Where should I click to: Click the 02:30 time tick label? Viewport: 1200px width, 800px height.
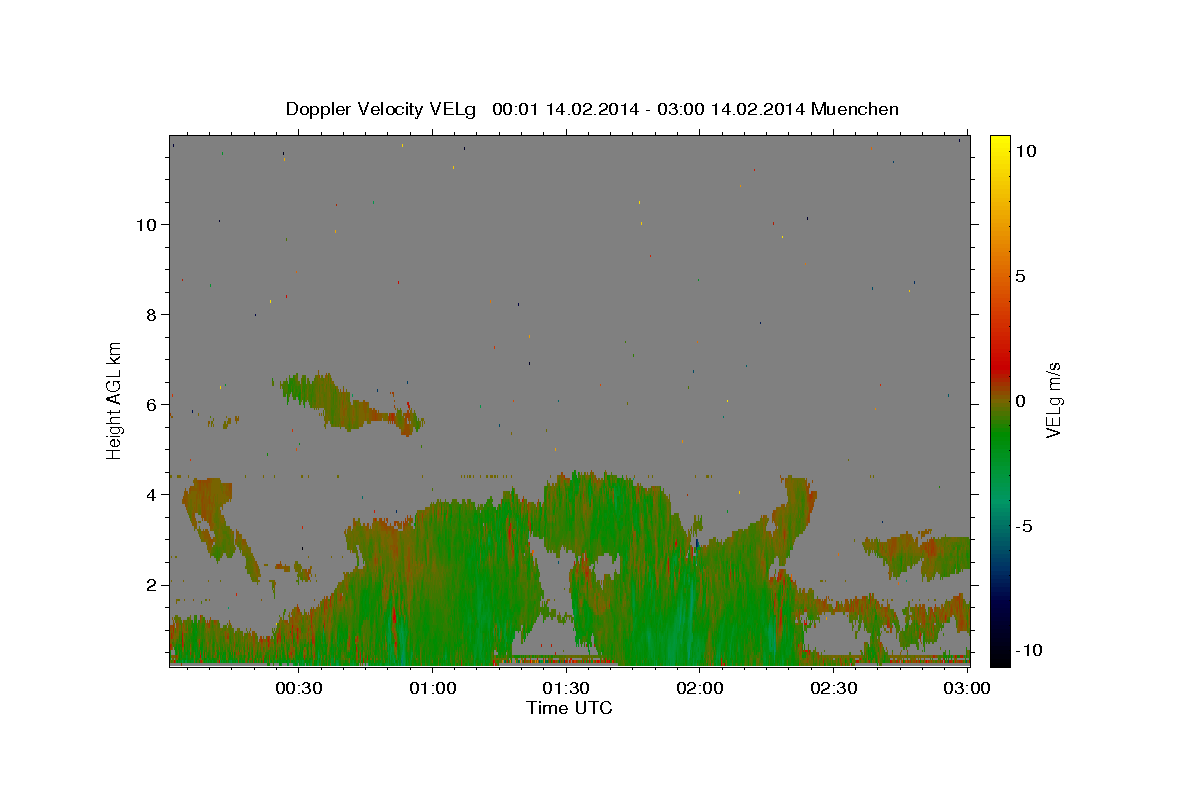[833, 688]
